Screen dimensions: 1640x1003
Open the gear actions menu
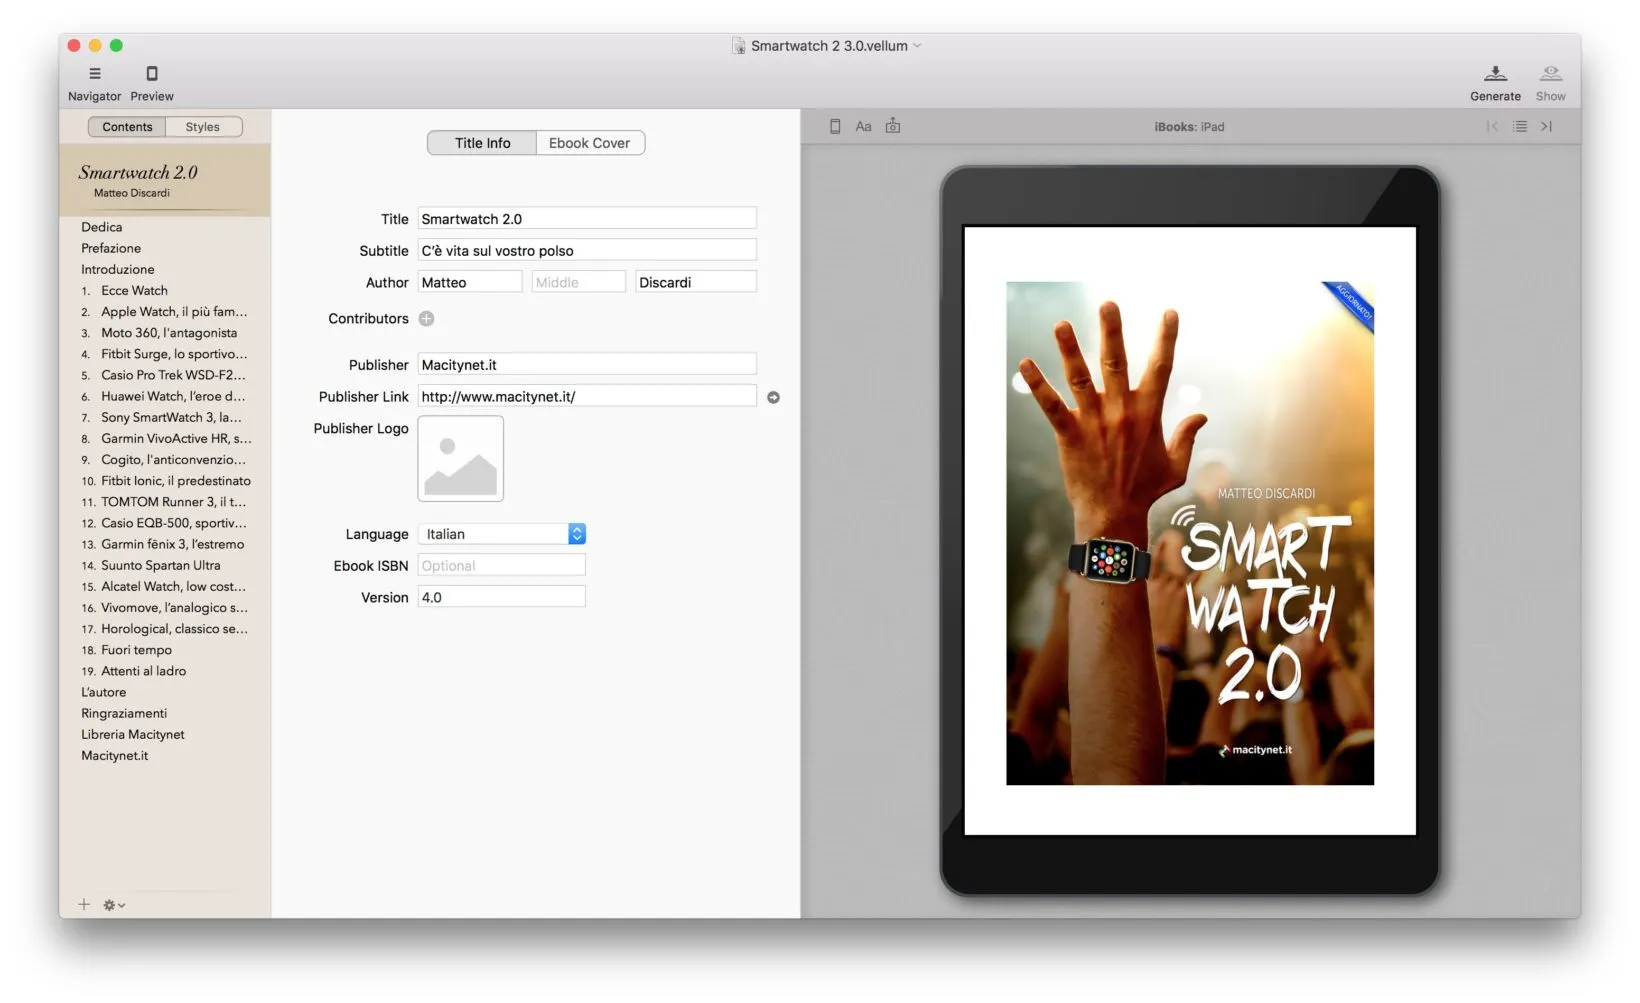114,905
